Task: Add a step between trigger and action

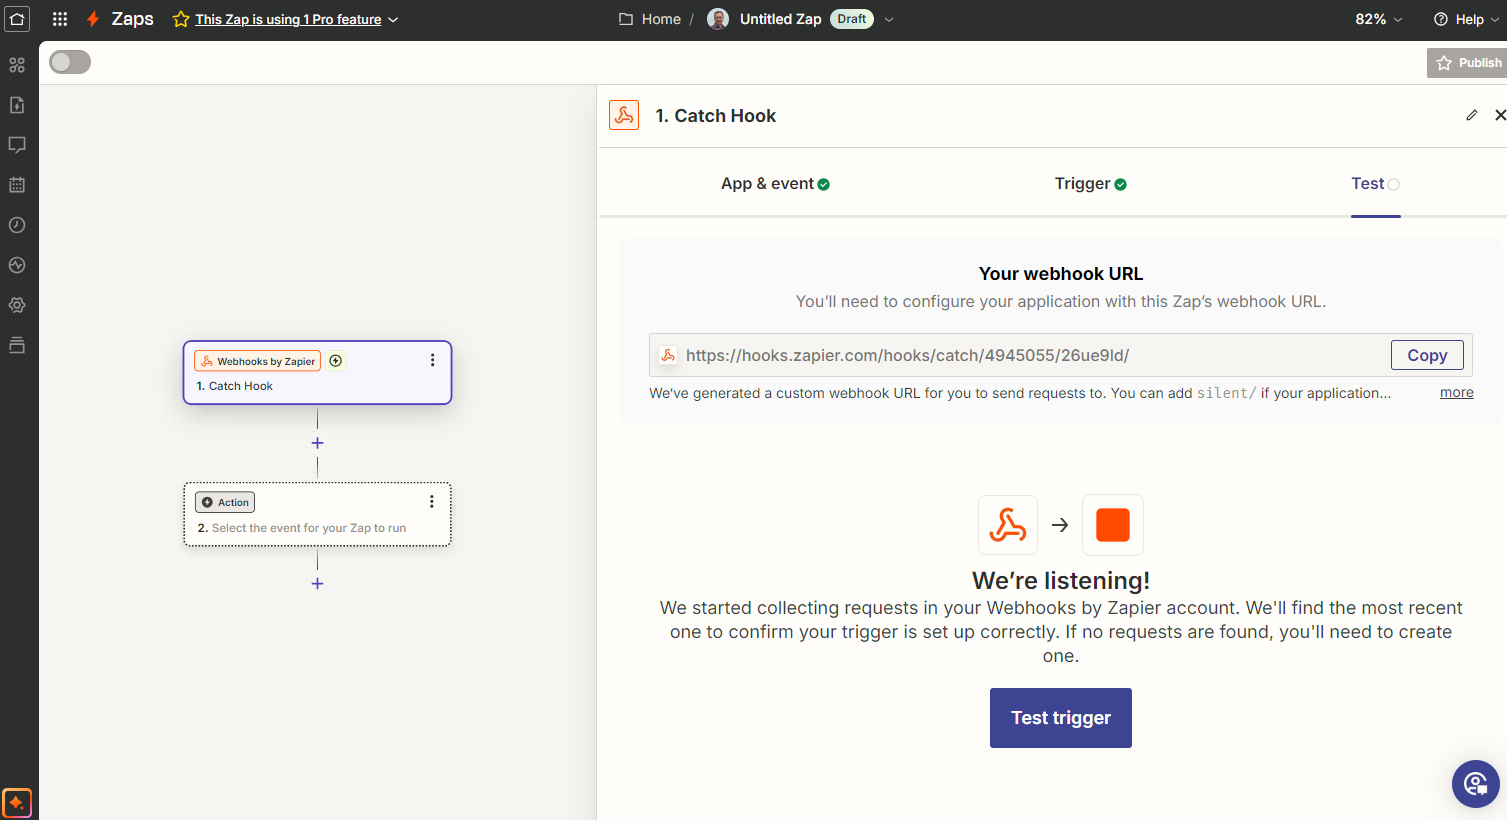Action: pos(317,443)
